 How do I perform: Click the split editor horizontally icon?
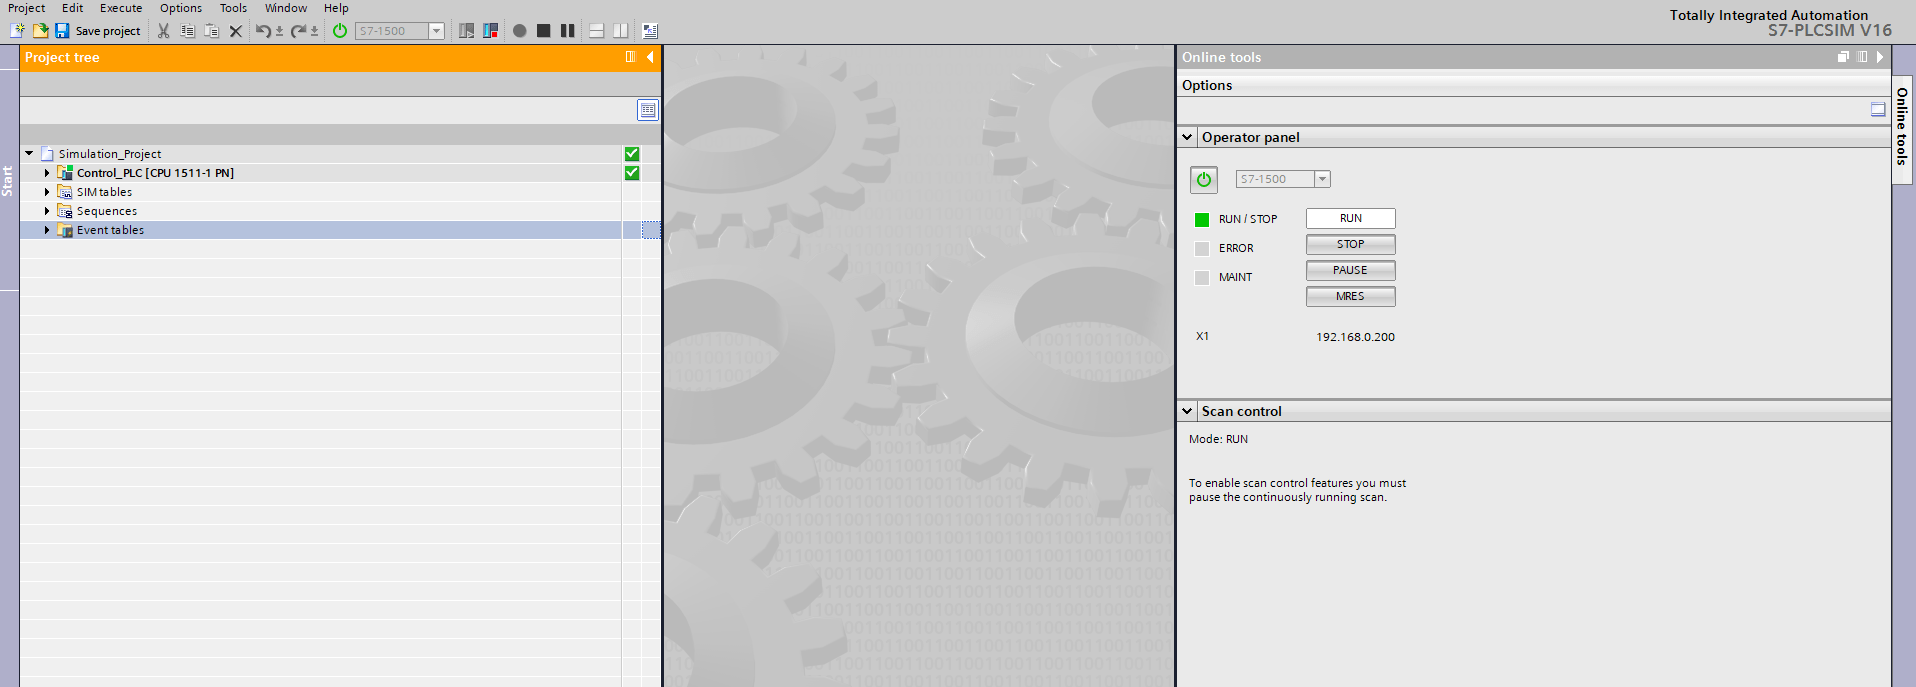pos(596,31)
